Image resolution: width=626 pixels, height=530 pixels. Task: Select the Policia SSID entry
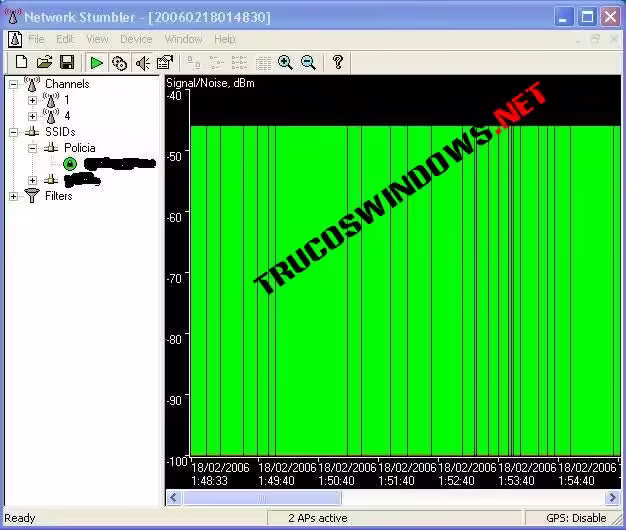point(80,148)
